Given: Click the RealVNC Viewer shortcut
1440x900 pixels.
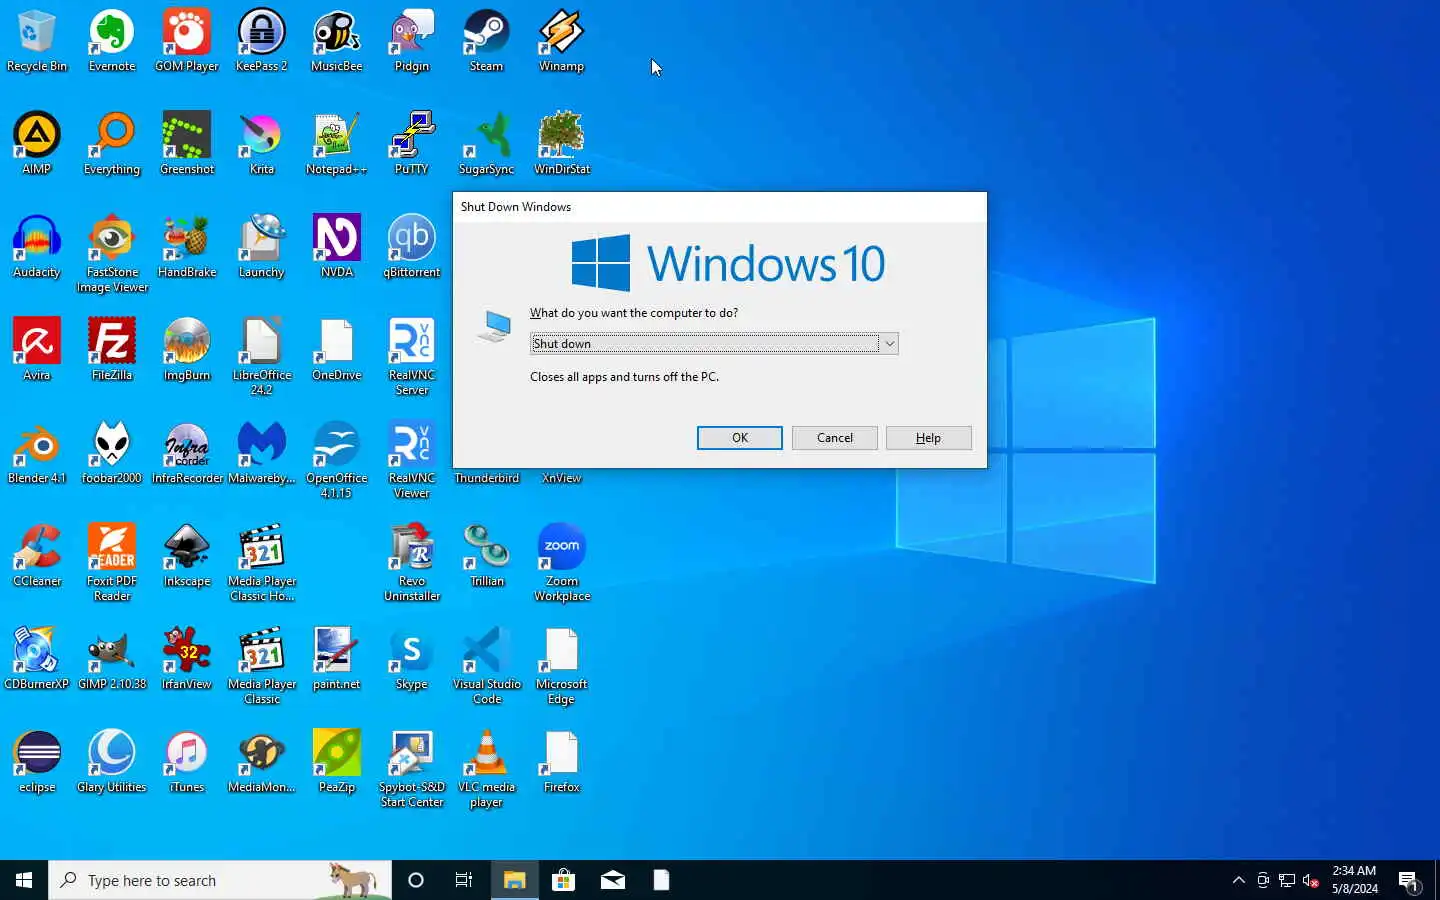Looking at the screenshot, I should [412, 460].
